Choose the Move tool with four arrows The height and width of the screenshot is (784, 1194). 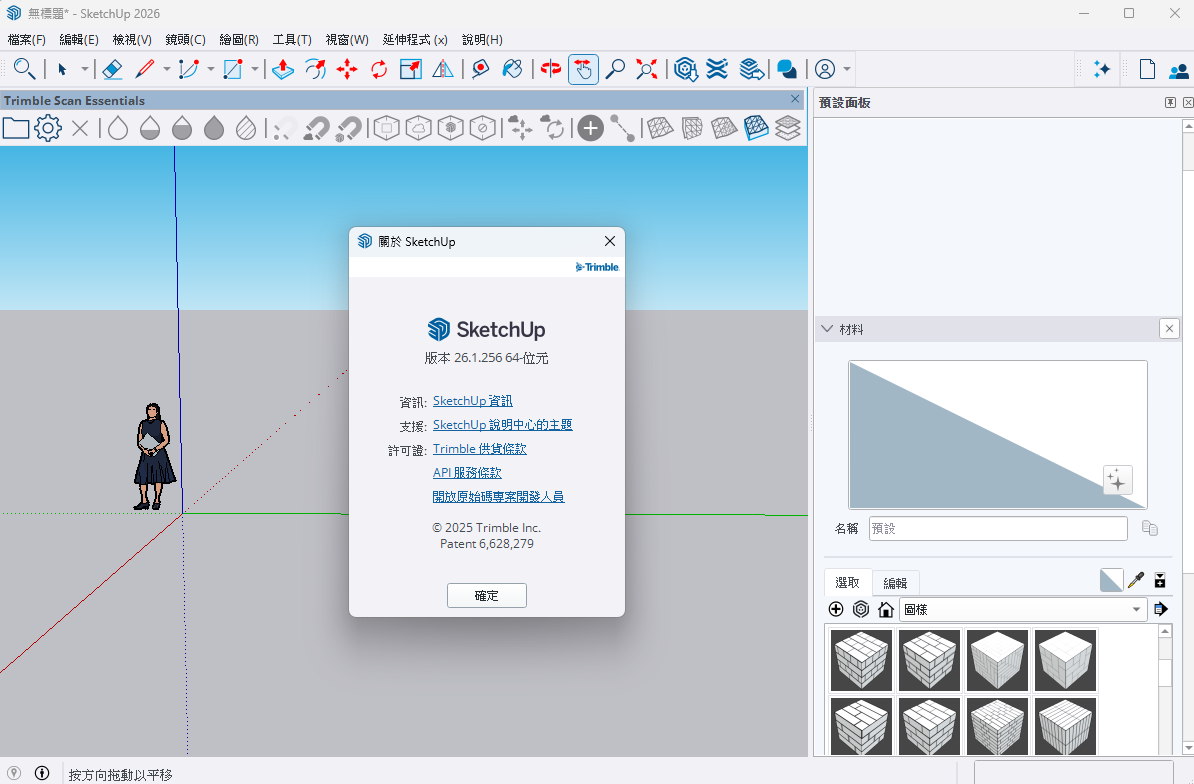click(x=347, y=69)
